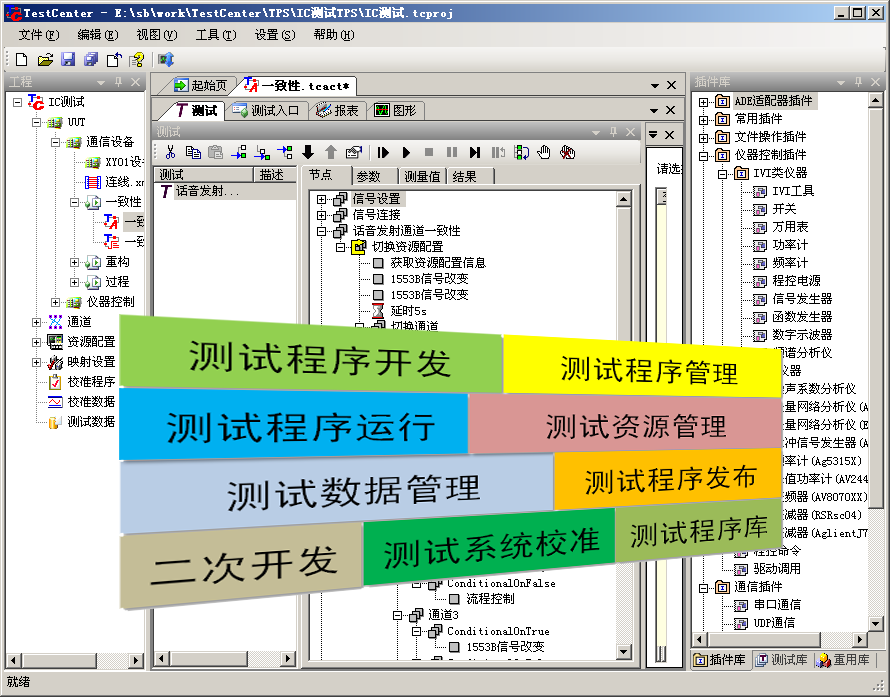Expand the 信号设置 tree node
The height and width of the screenshot is (697, 890).
coord(322,199)
